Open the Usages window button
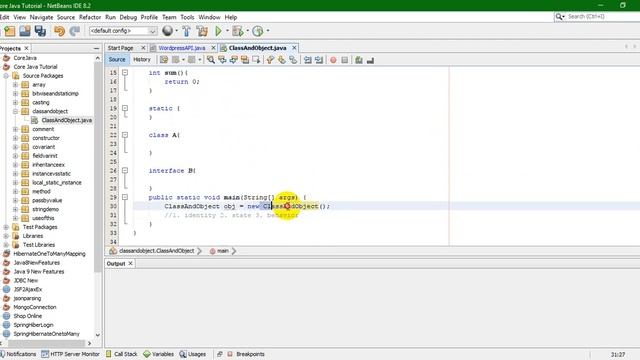 pyautogui.click(x=193, y=354)
